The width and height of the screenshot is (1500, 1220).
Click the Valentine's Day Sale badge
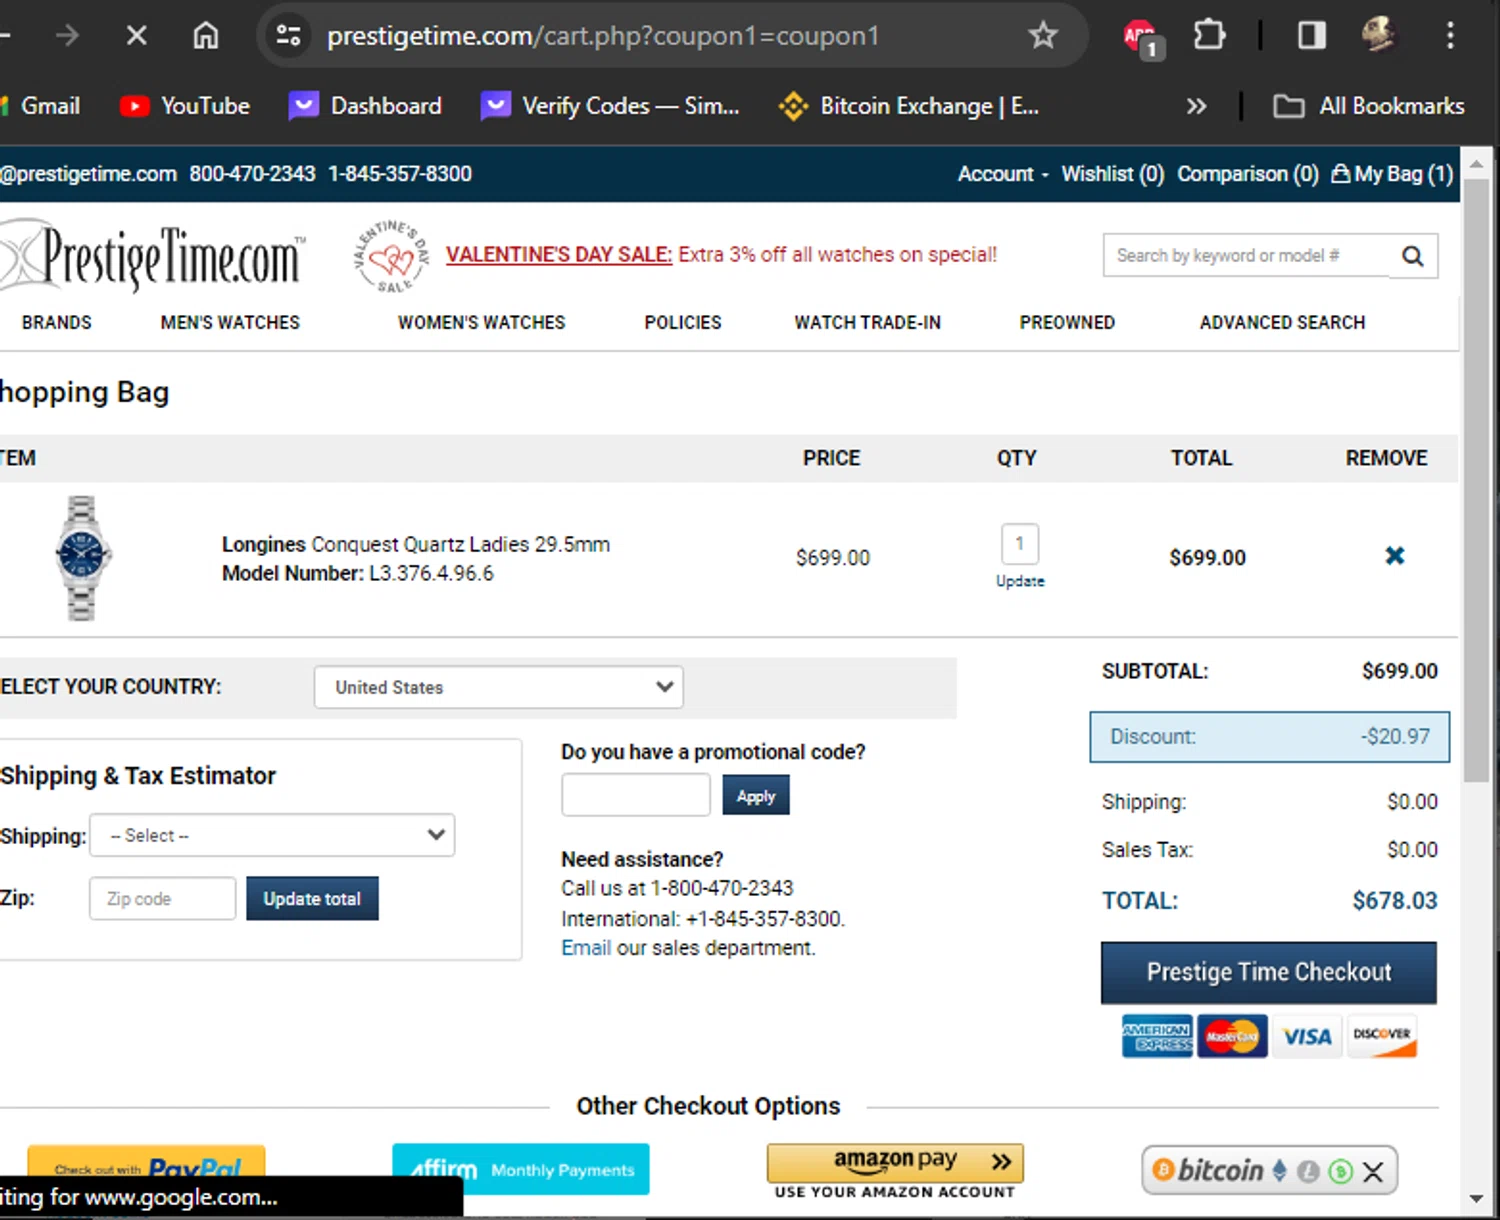[x=391, y=256]
